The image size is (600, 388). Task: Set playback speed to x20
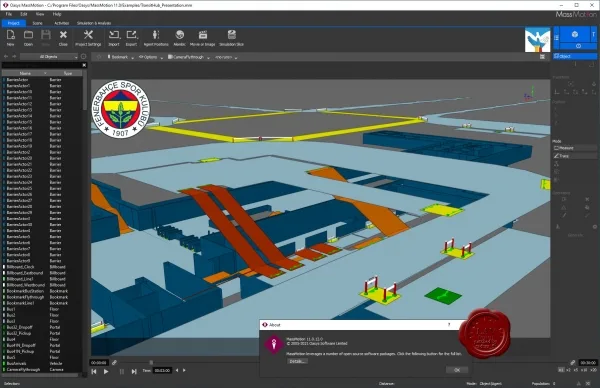coord(593,370)
